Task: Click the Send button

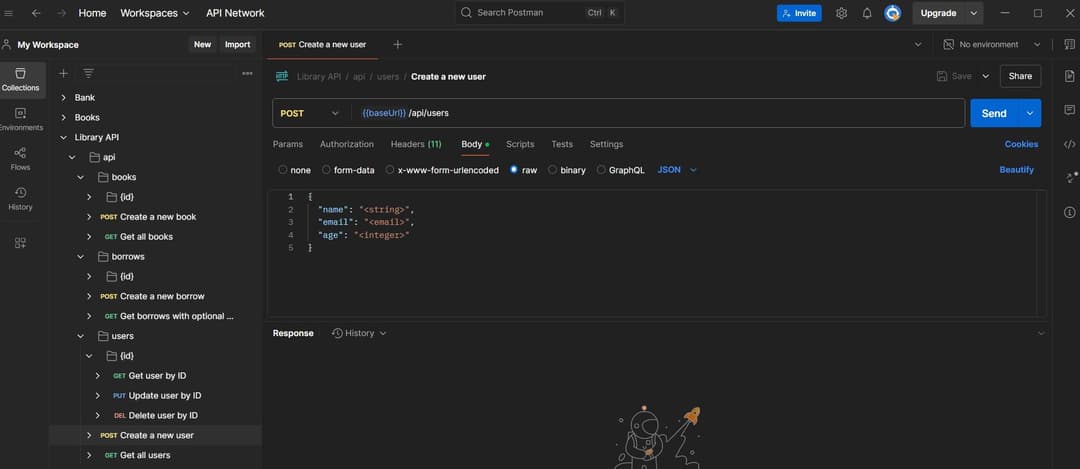Action: pyautogui.click(x=993, y=113)
